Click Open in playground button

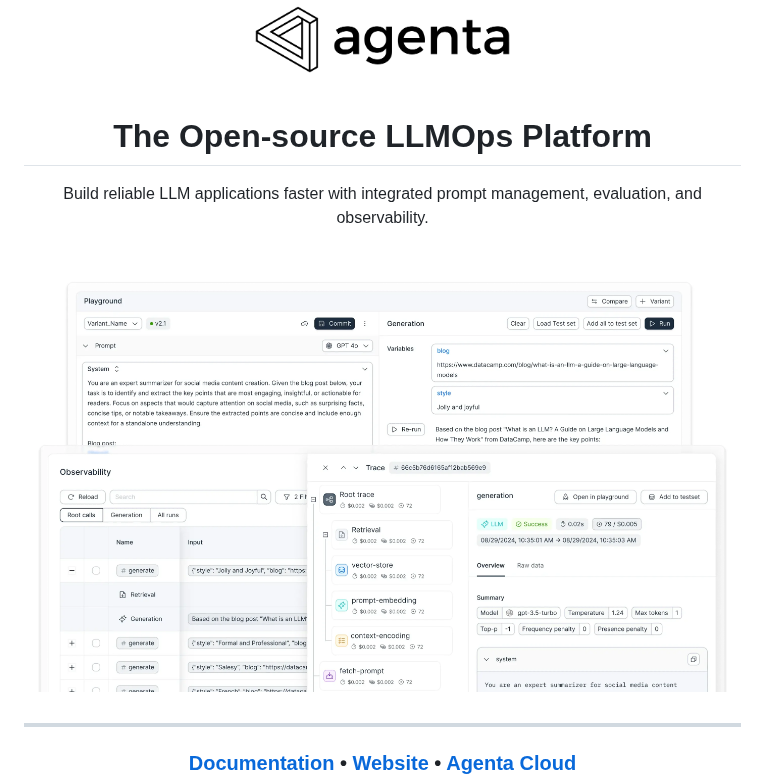click(x=595, y=497)
